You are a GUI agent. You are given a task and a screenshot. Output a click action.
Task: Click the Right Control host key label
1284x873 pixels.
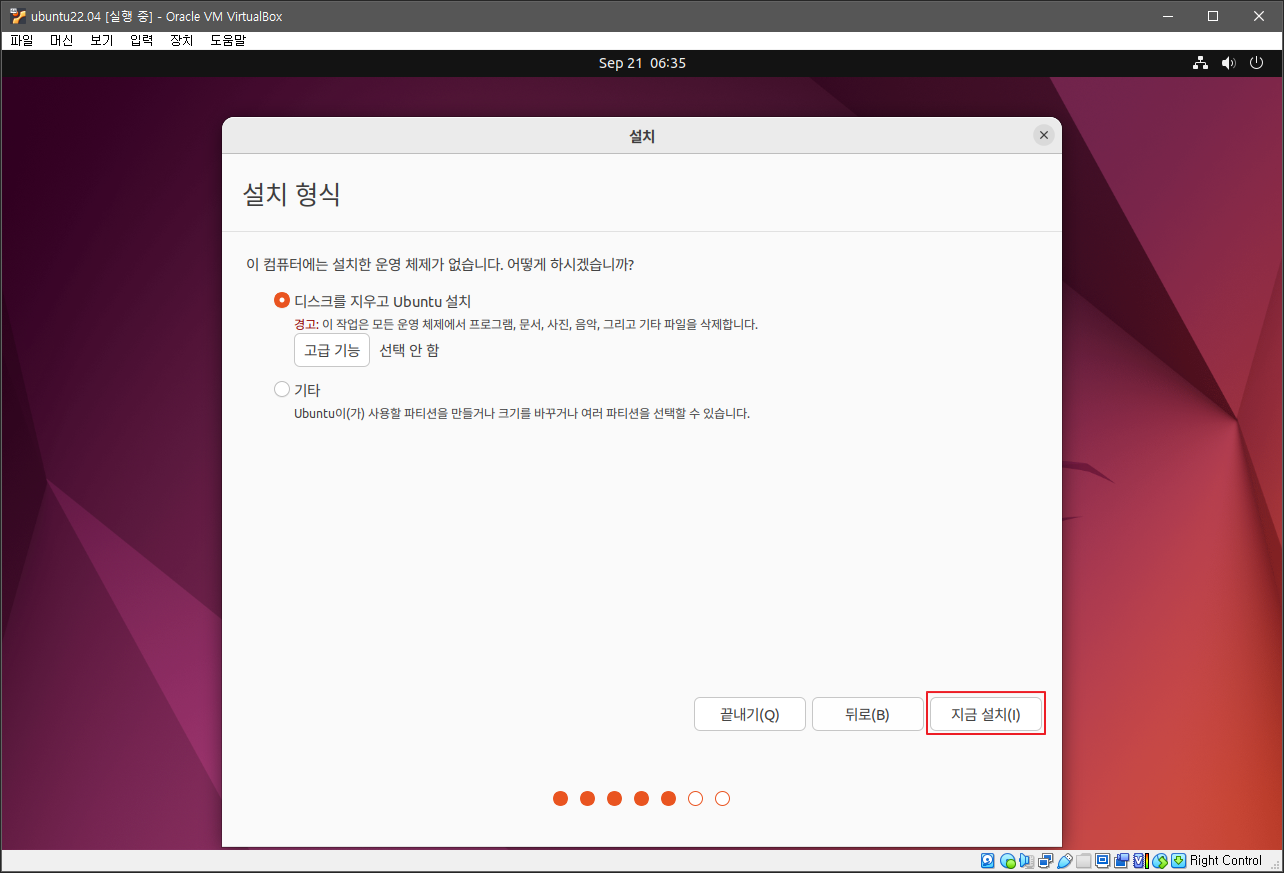[x=1226, y=861]
